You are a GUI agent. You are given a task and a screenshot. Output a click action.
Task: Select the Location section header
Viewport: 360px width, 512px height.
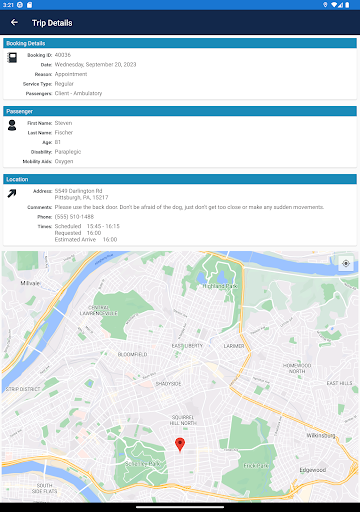tap(180, 179)
